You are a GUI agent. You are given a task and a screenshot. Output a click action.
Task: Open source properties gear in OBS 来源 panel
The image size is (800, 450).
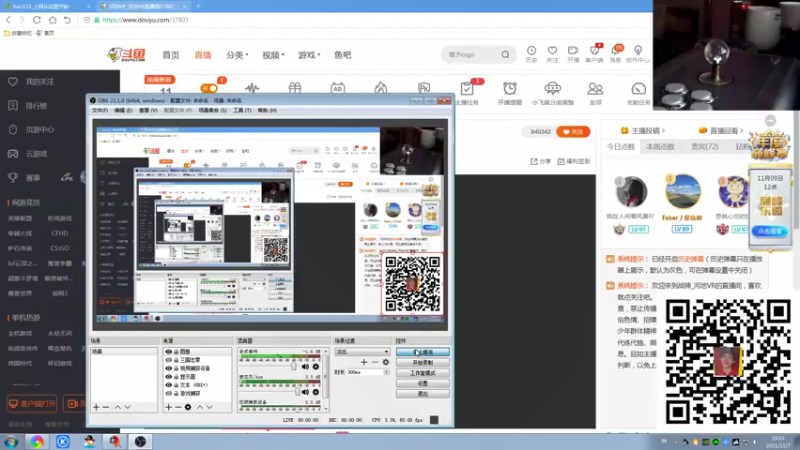pyautogui.click(x=188, y=407)
